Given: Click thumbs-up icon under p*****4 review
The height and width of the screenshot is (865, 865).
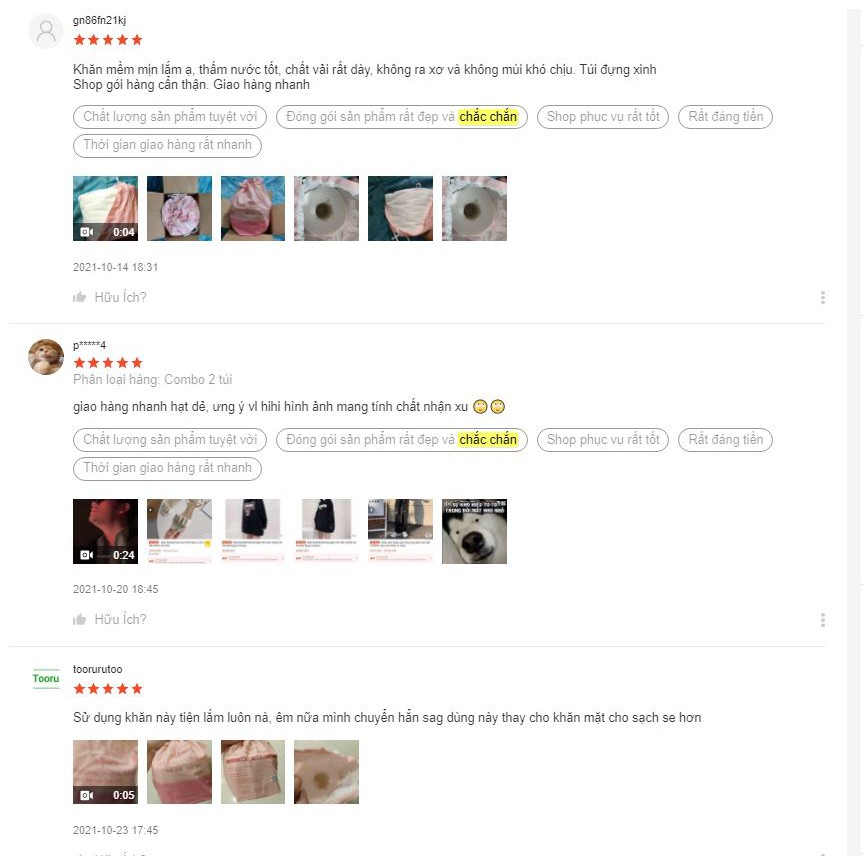Looking at the screenshot, I should coord(79,620).
